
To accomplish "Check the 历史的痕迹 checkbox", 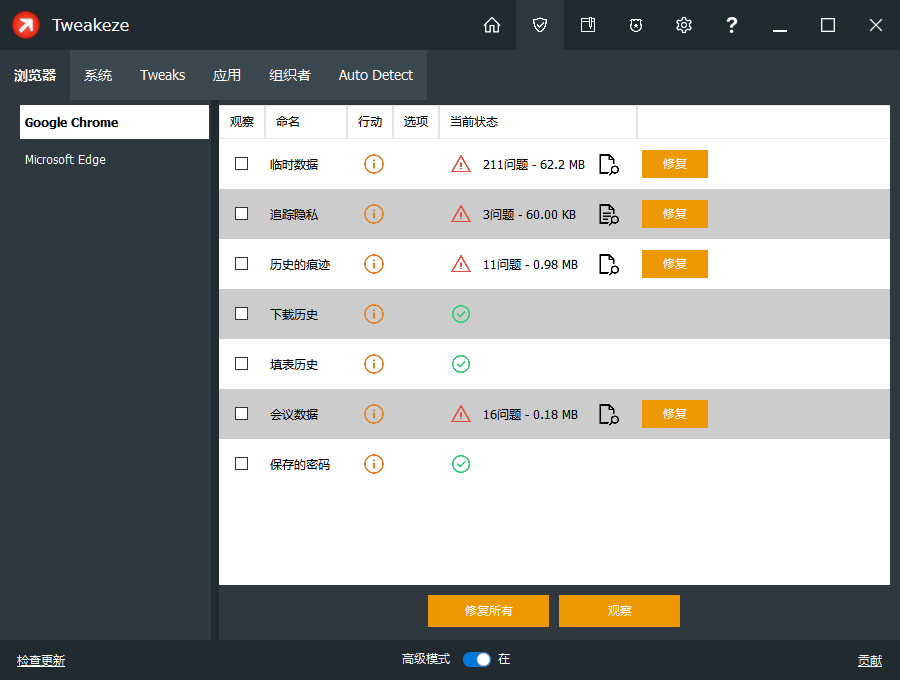I will 242,263.
